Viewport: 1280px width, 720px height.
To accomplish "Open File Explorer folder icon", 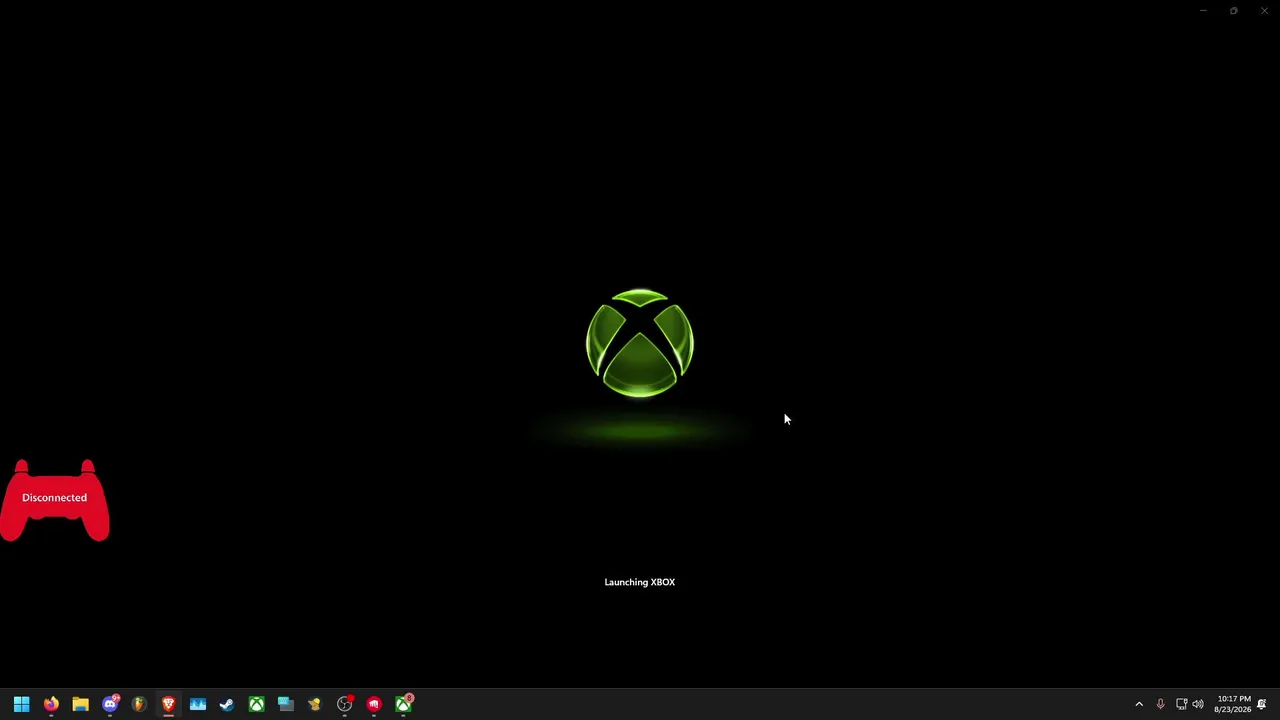I will coord(80,704).
